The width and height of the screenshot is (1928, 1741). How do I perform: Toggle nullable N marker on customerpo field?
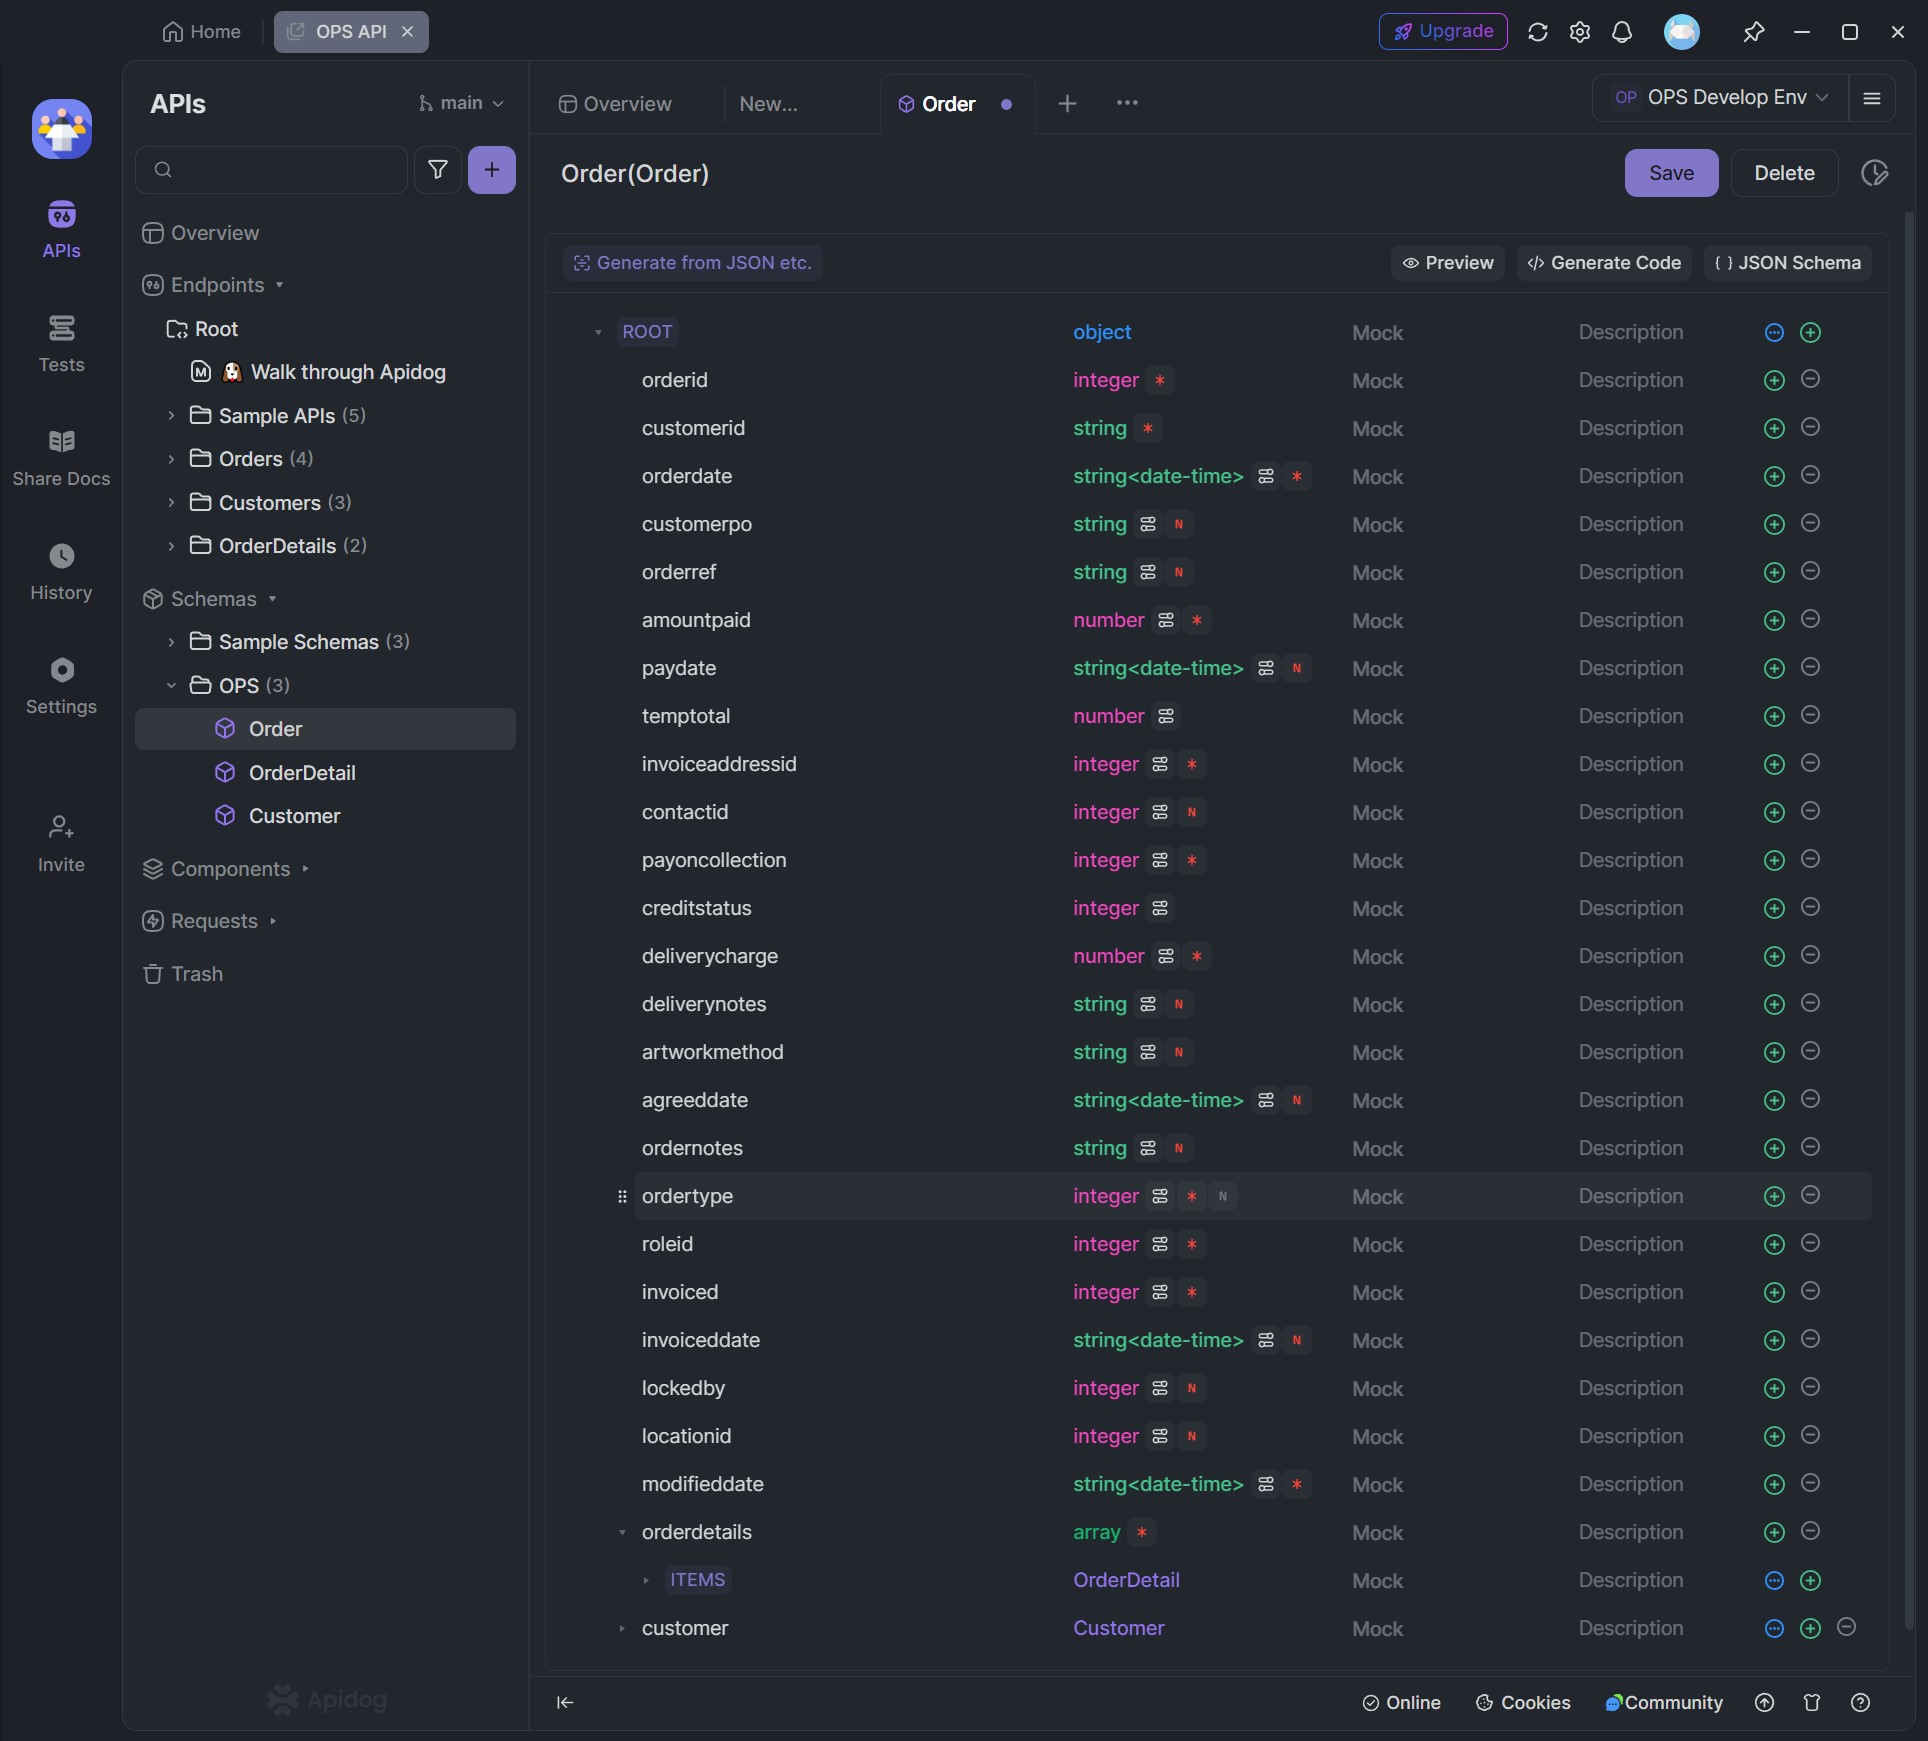1179,524
